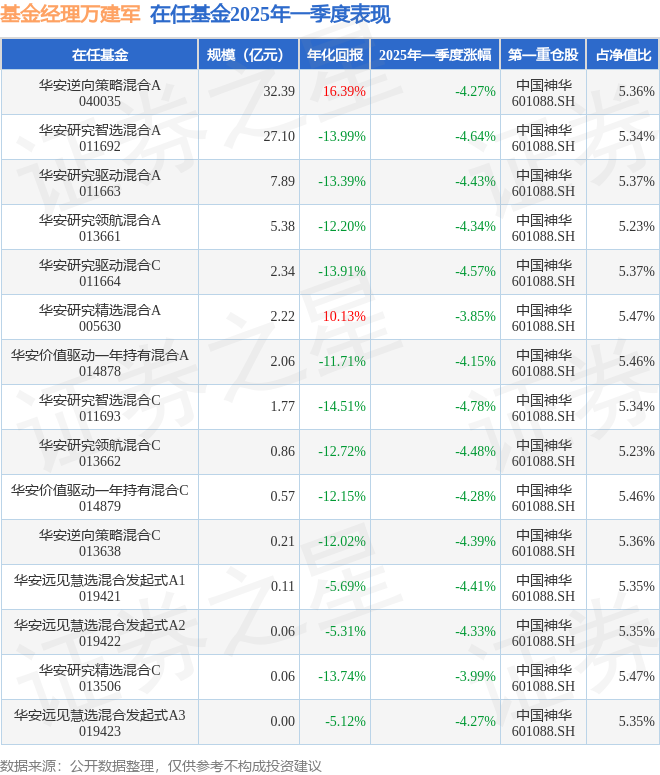This screenshot has height=775, width=660.
Task: Select fund 华安价值驱动一年持有混合A 014878
Action: click(x=100, y=363)
